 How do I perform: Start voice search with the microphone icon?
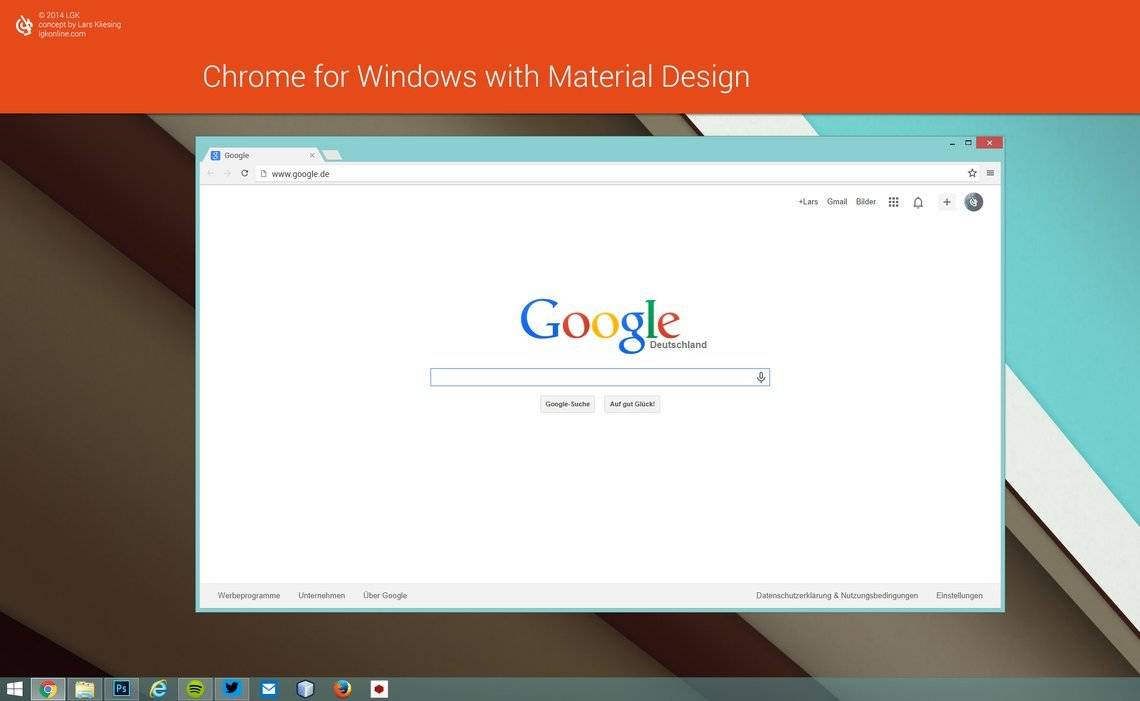760,377
